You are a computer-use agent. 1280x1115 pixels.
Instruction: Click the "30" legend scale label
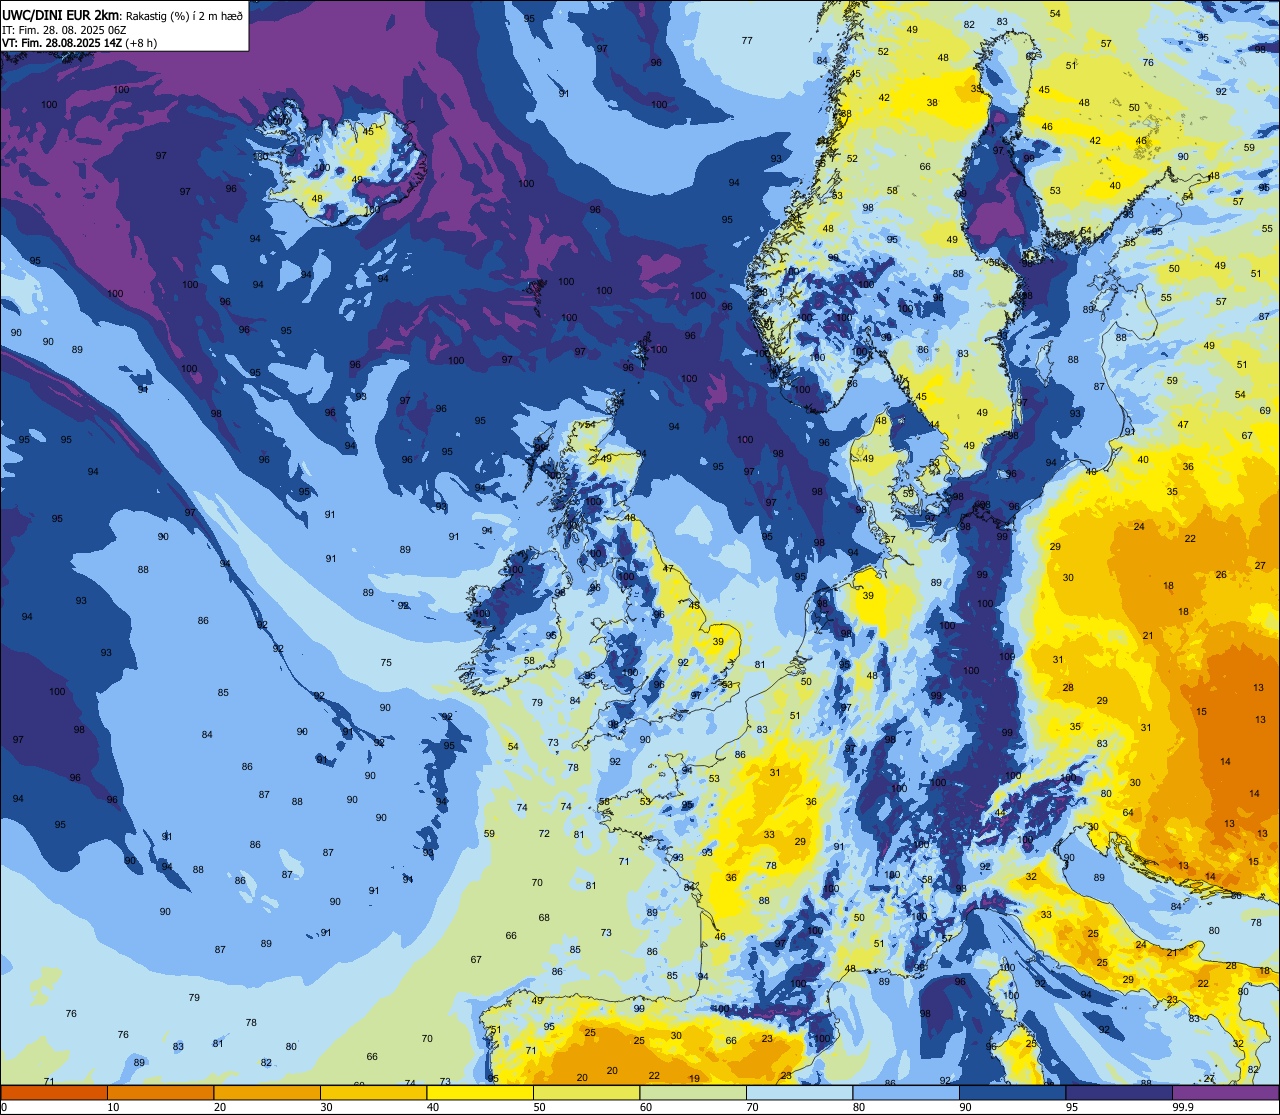pyautogui.click(x=326, y=1107)
